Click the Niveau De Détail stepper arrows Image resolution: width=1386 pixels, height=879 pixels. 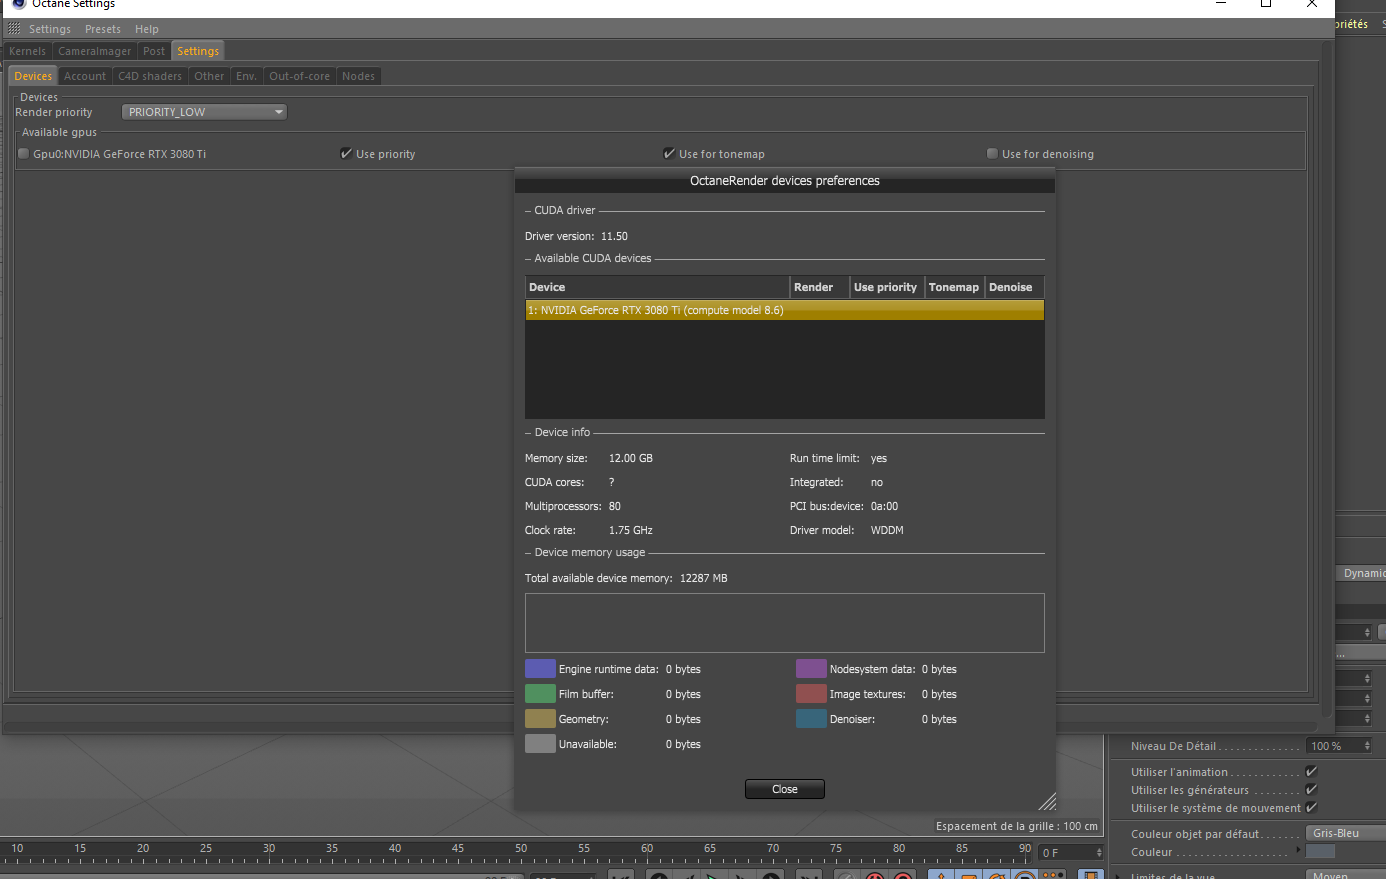(x=1367, y=746)
